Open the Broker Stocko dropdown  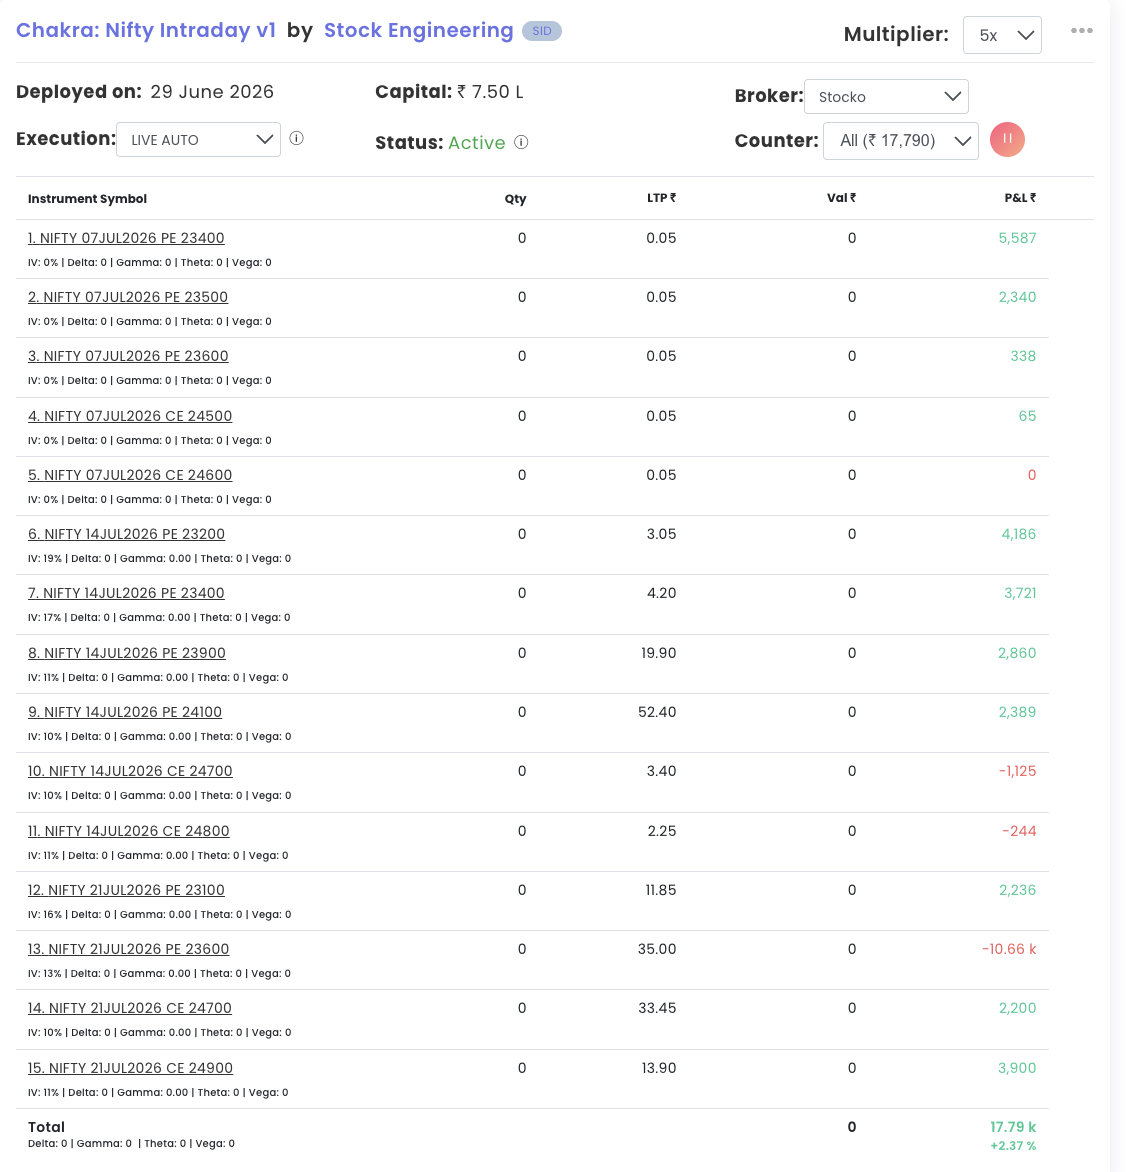coord(886,96)
